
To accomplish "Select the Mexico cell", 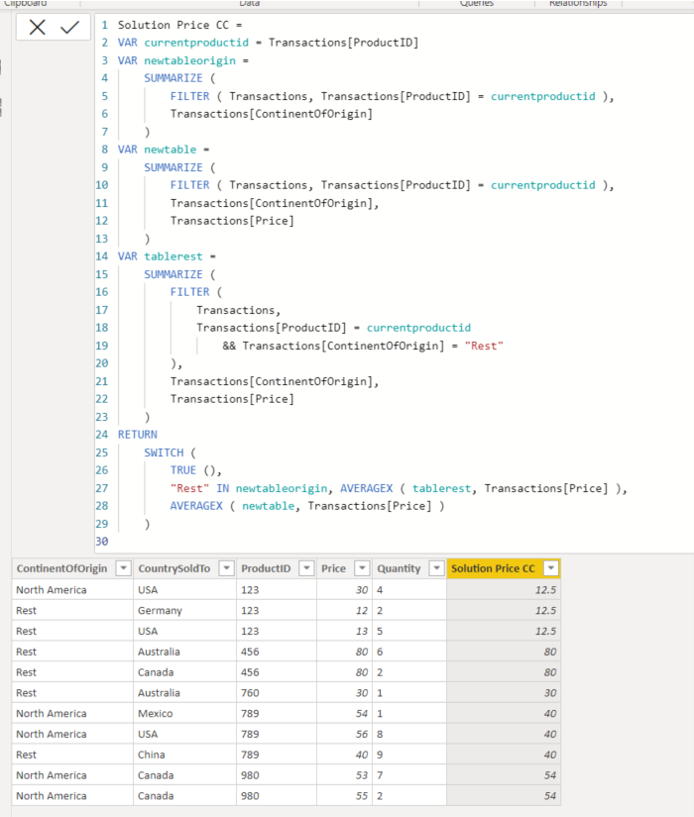I will tap(185, 713).
